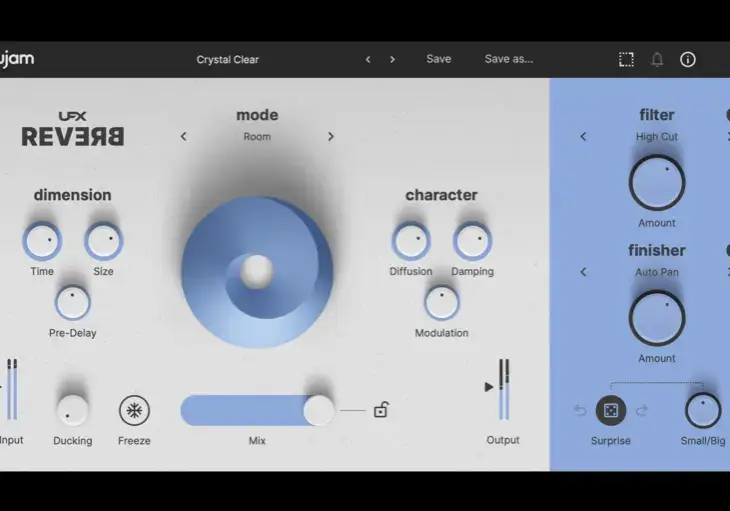The width and height of the screenshot is (730, 511).
Task: Click the Room mode label
Action: click(x=257, y=137)
